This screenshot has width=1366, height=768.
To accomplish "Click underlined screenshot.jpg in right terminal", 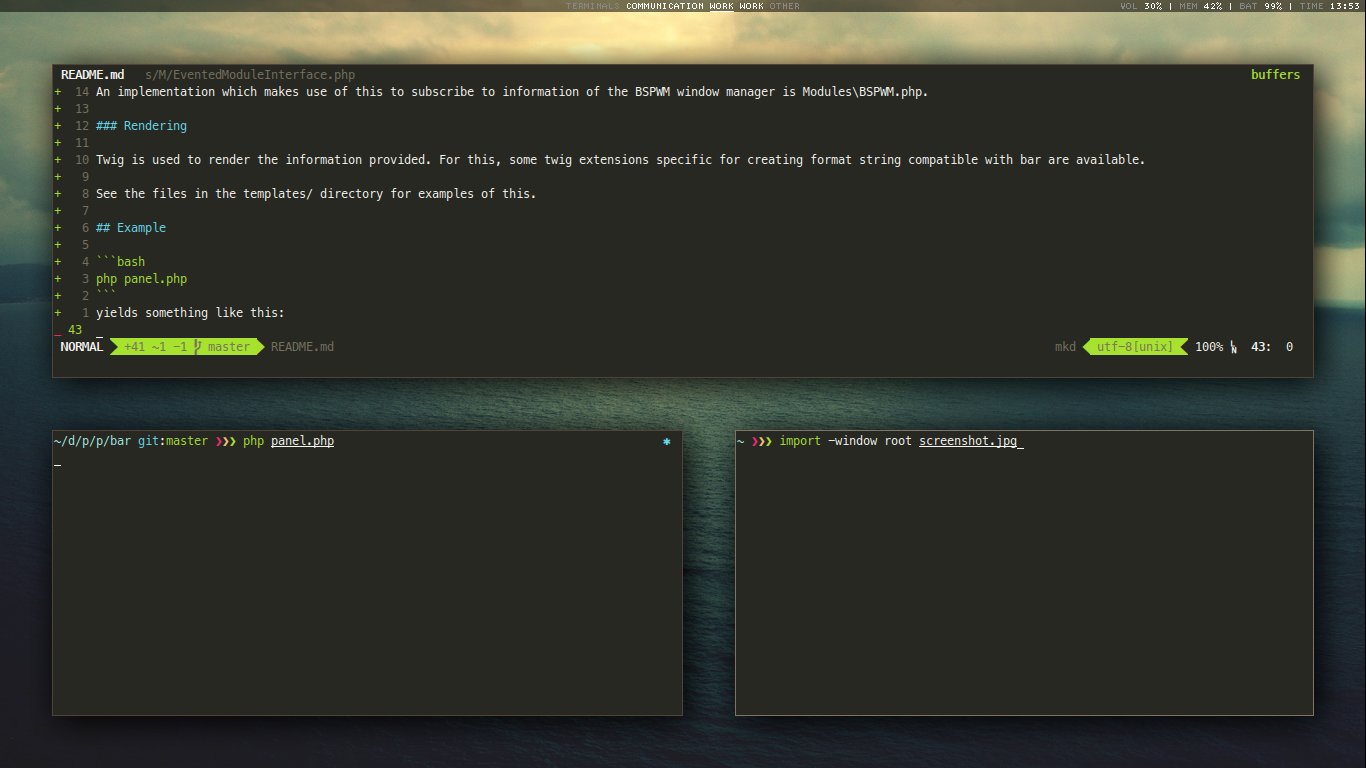I will [968, 441].
